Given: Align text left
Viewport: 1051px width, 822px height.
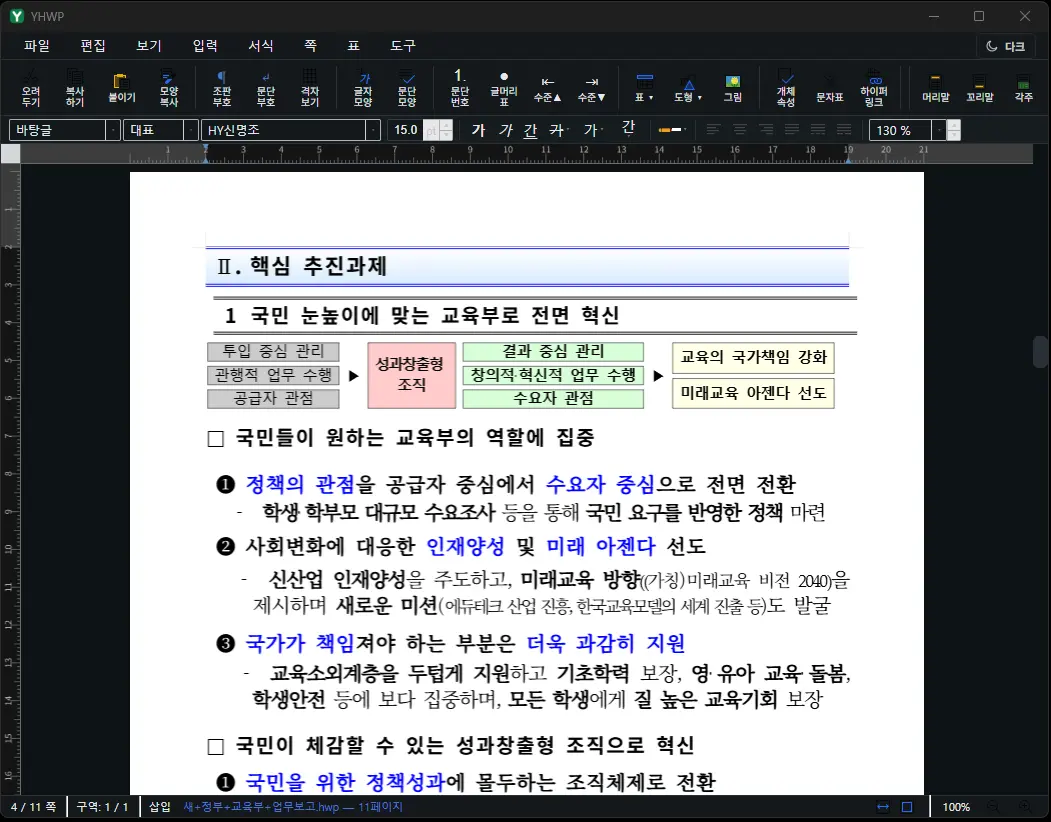Looking at the screenshot, I should 713,129.
